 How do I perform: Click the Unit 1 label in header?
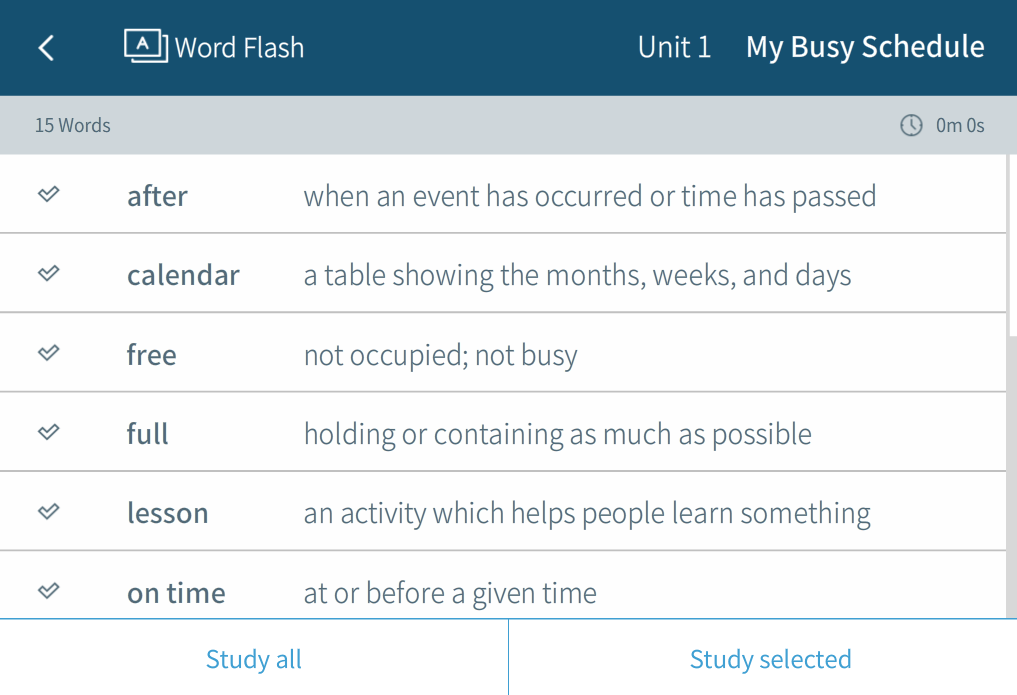[674, 47]
